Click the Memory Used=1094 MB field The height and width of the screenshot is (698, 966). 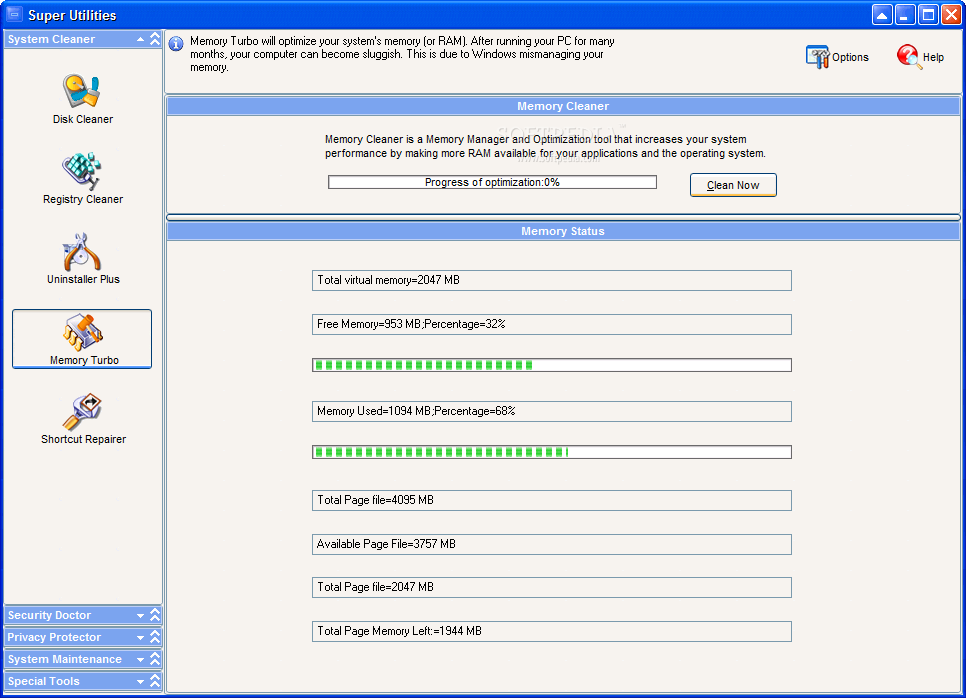click(x=551, y=412)
